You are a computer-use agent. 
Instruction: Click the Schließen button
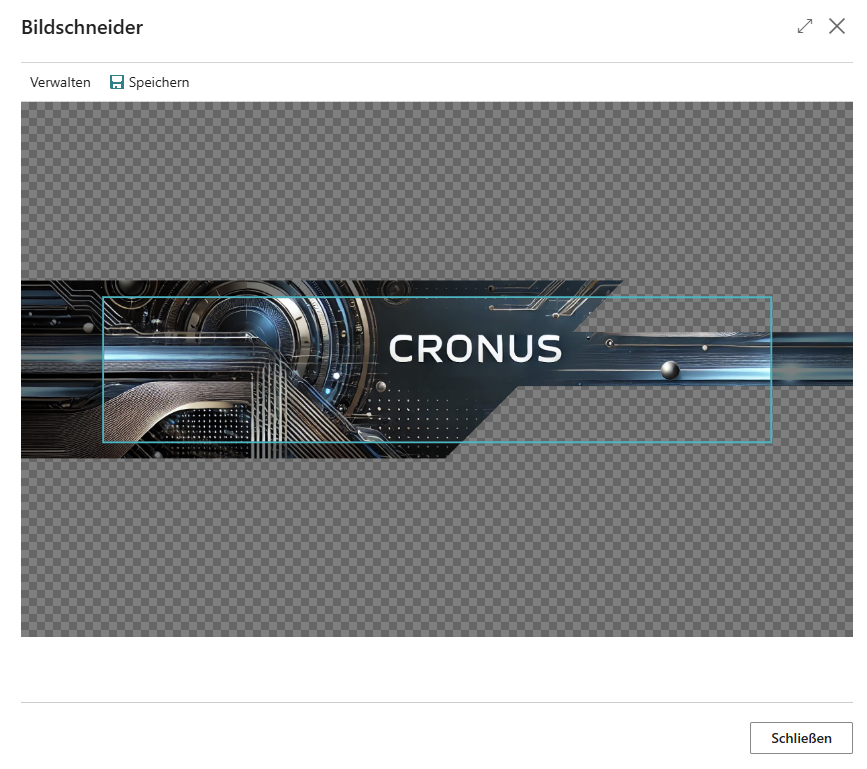pos(801,738)
